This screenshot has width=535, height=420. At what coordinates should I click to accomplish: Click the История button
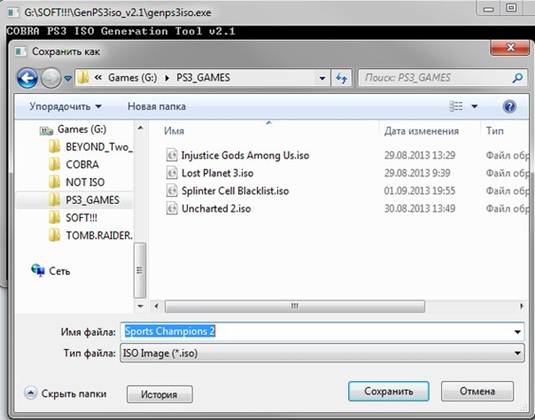[159, 395]
